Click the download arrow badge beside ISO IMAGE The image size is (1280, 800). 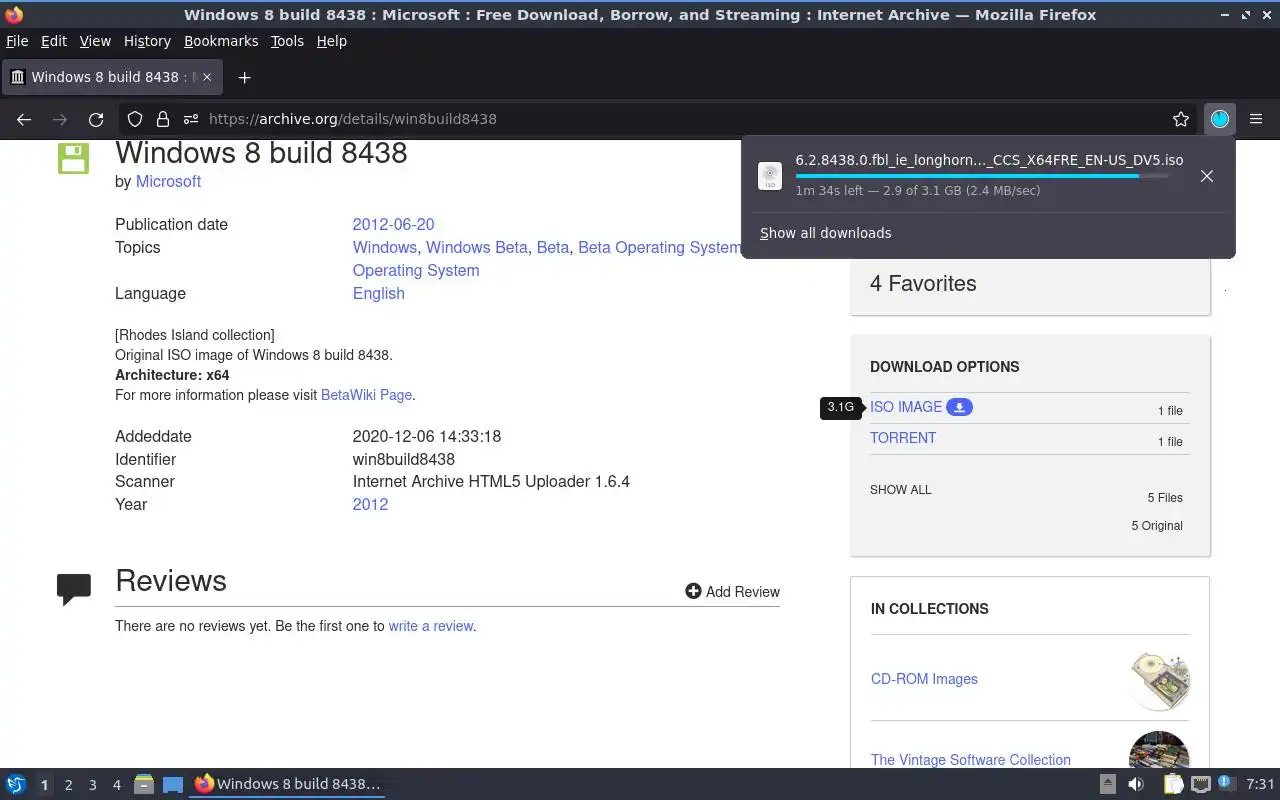click(x=959, y=407)
